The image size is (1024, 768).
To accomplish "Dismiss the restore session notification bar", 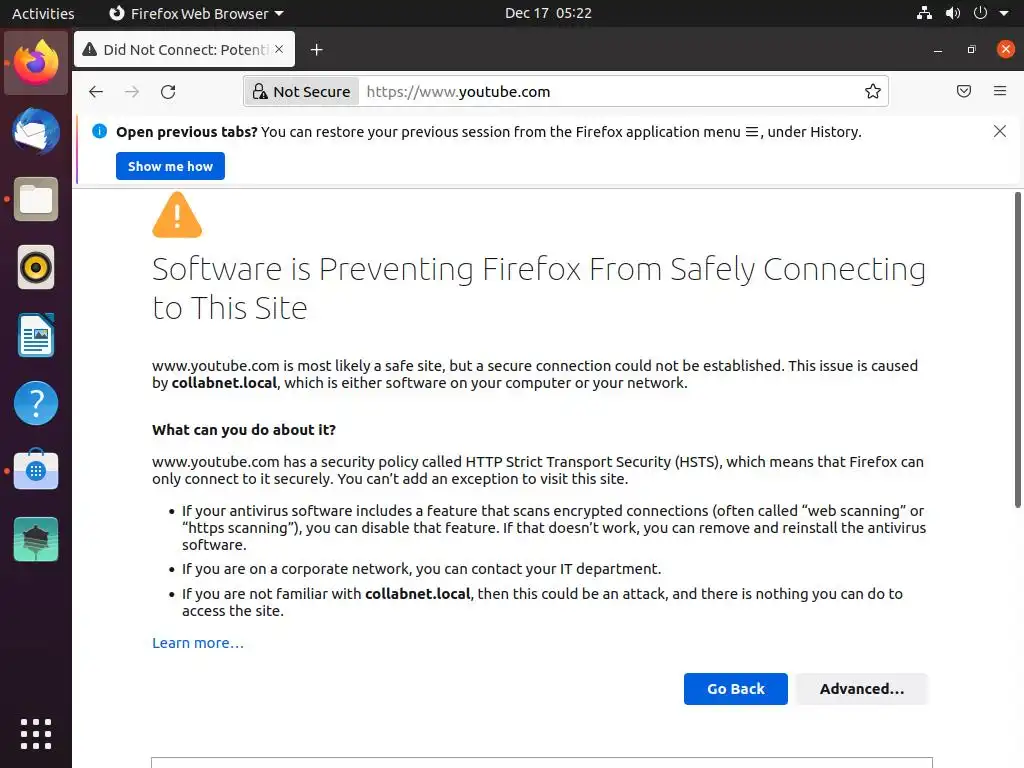I will point(1000,131).
